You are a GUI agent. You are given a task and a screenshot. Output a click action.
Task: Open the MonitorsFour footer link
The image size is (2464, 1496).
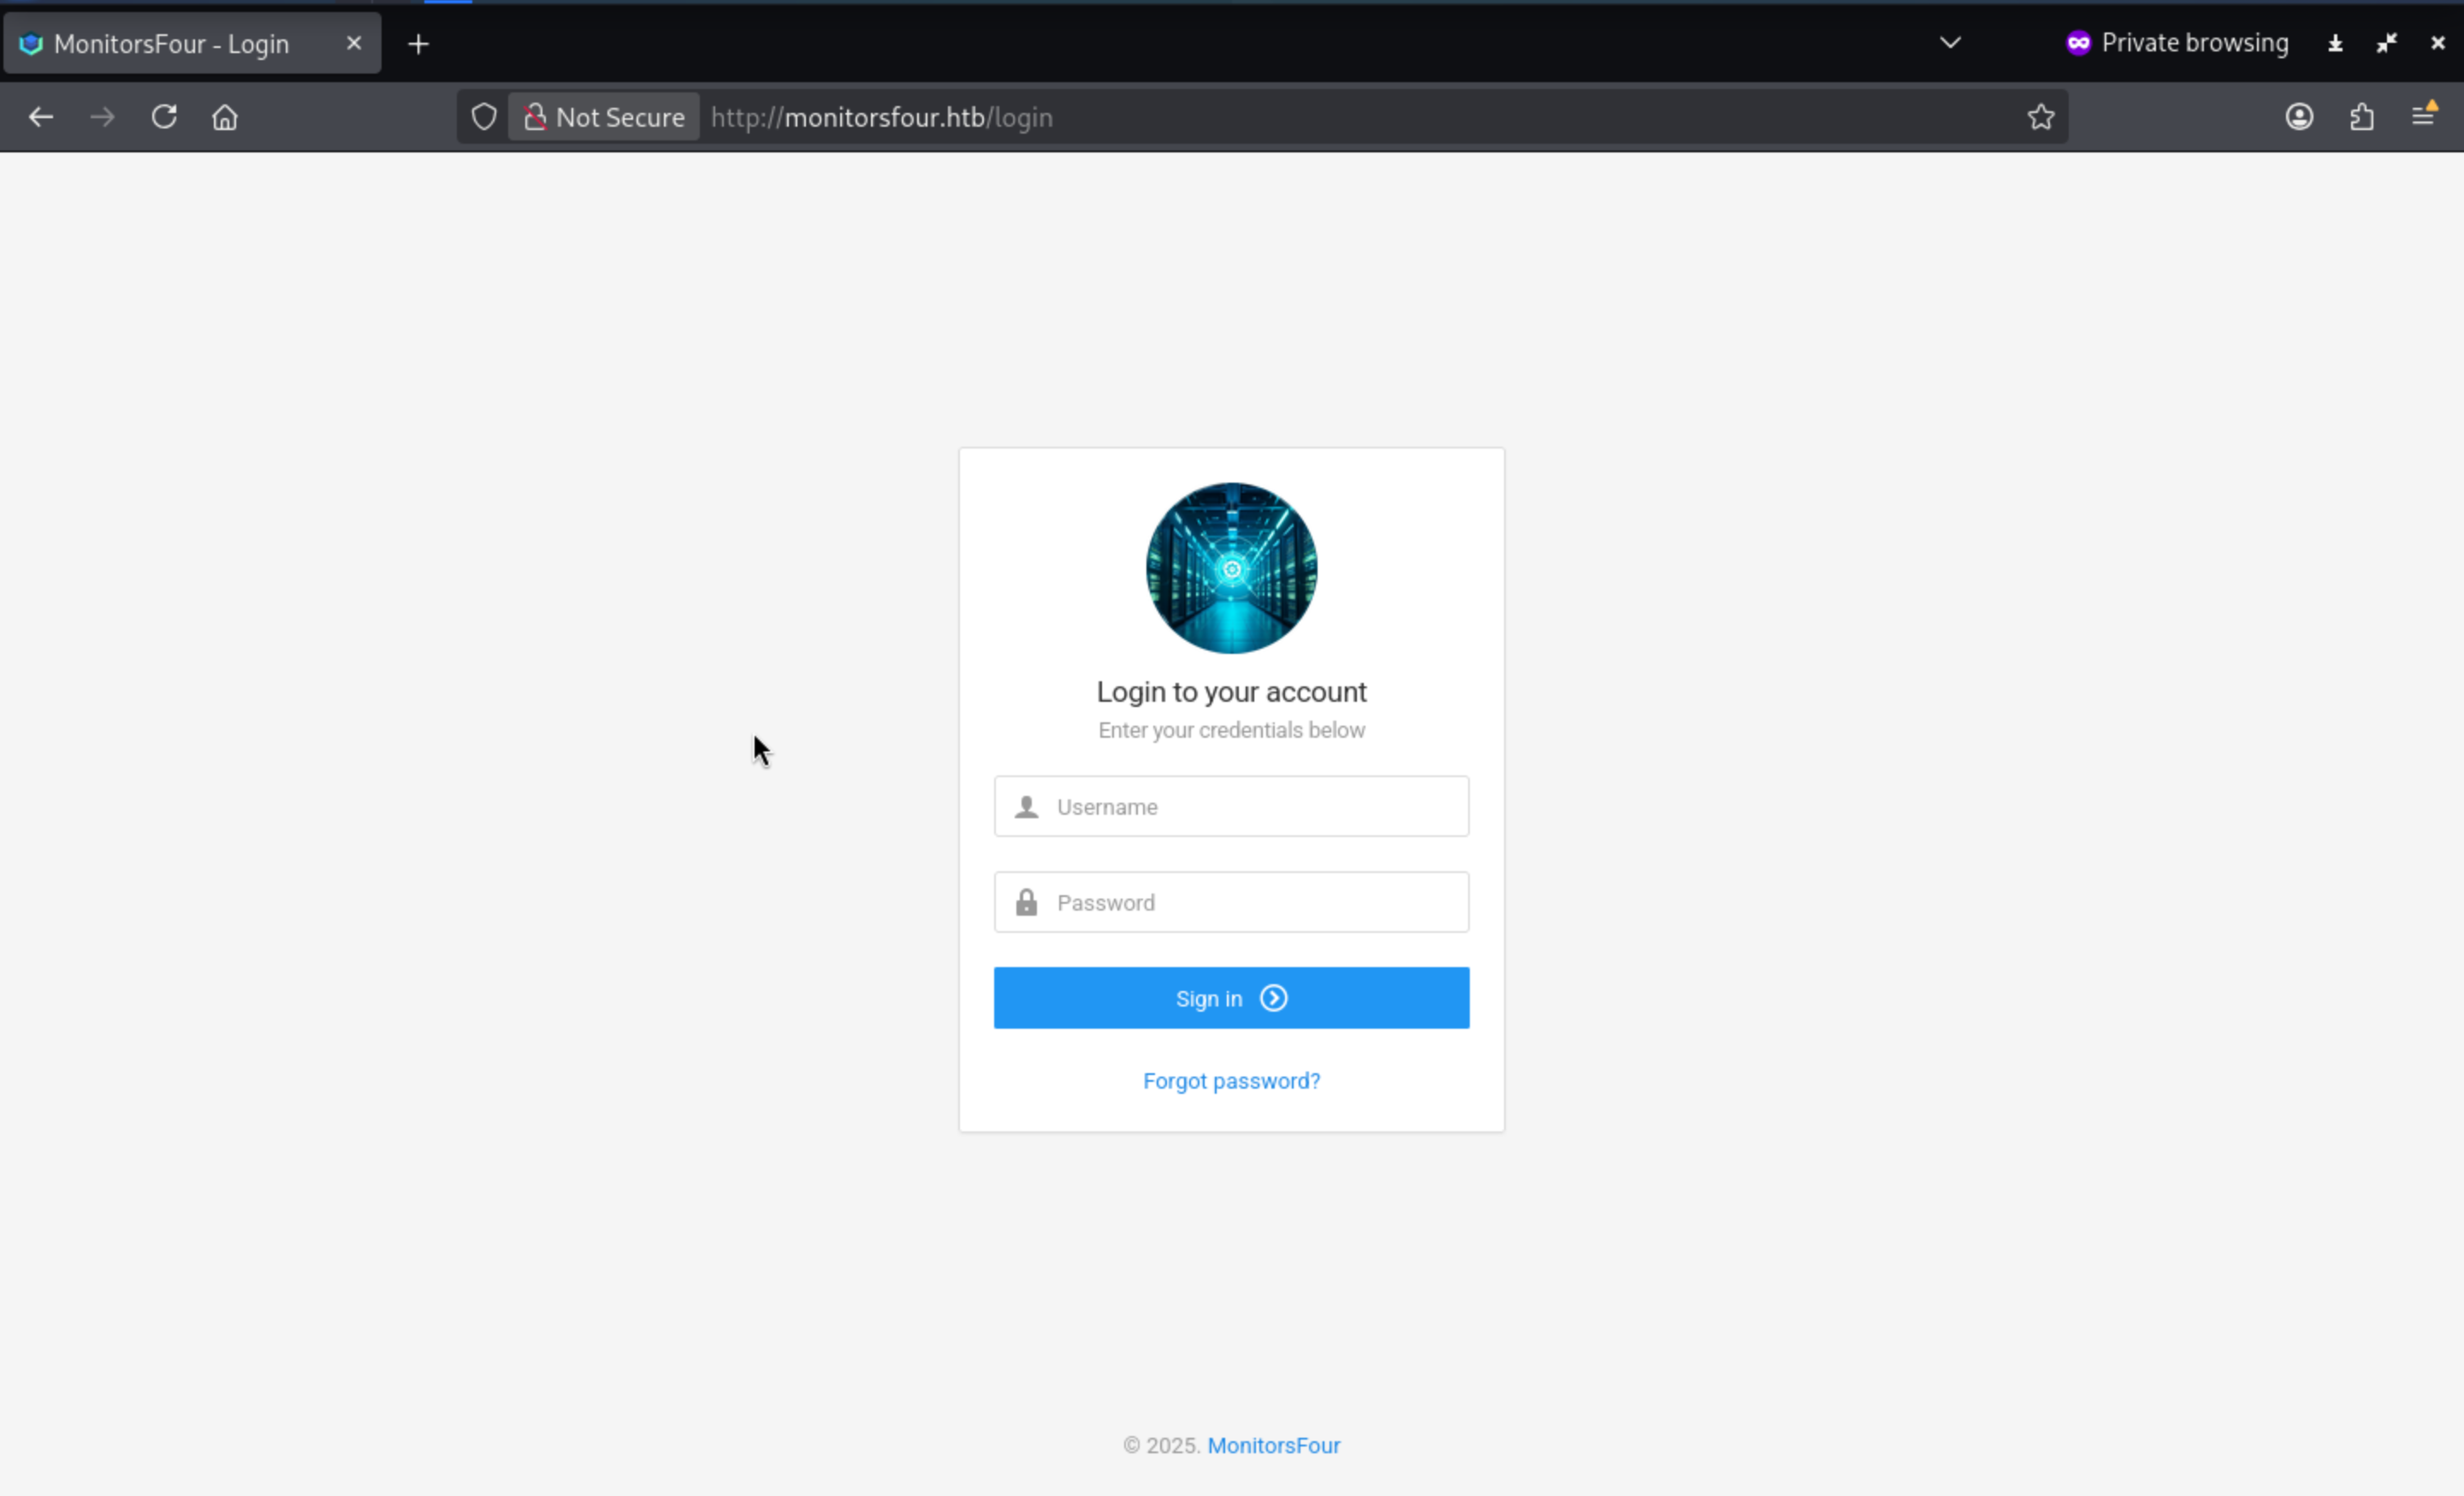(x=1273, y=1445)
